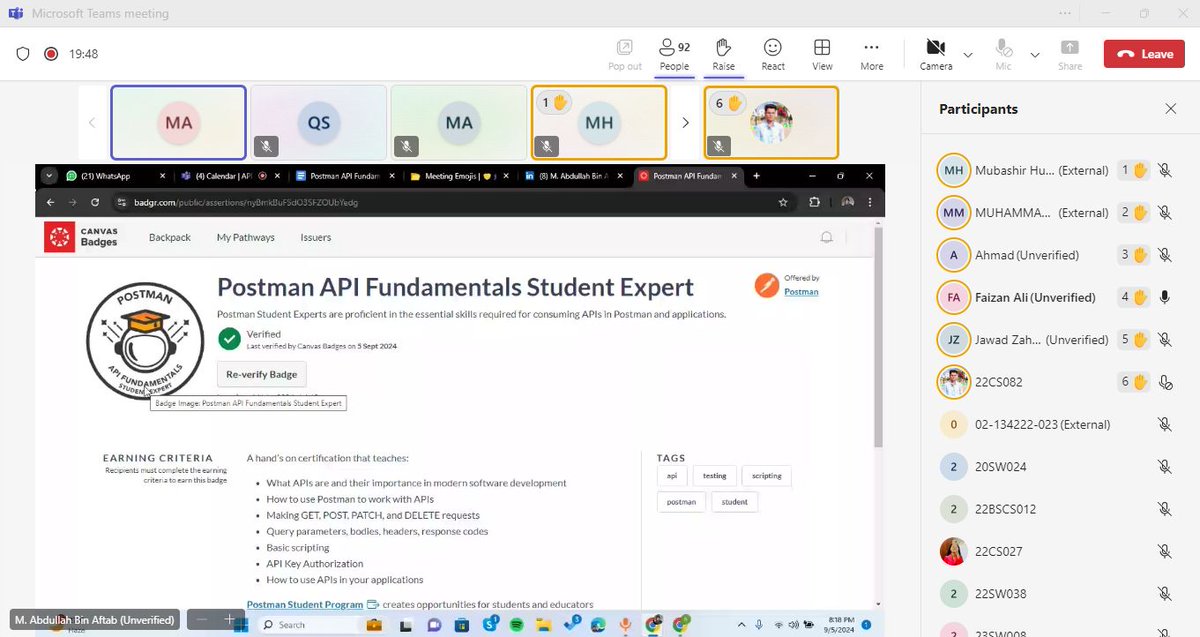
Task: Click the Postman API Fundamentals badge image
Action: point(145,340)
